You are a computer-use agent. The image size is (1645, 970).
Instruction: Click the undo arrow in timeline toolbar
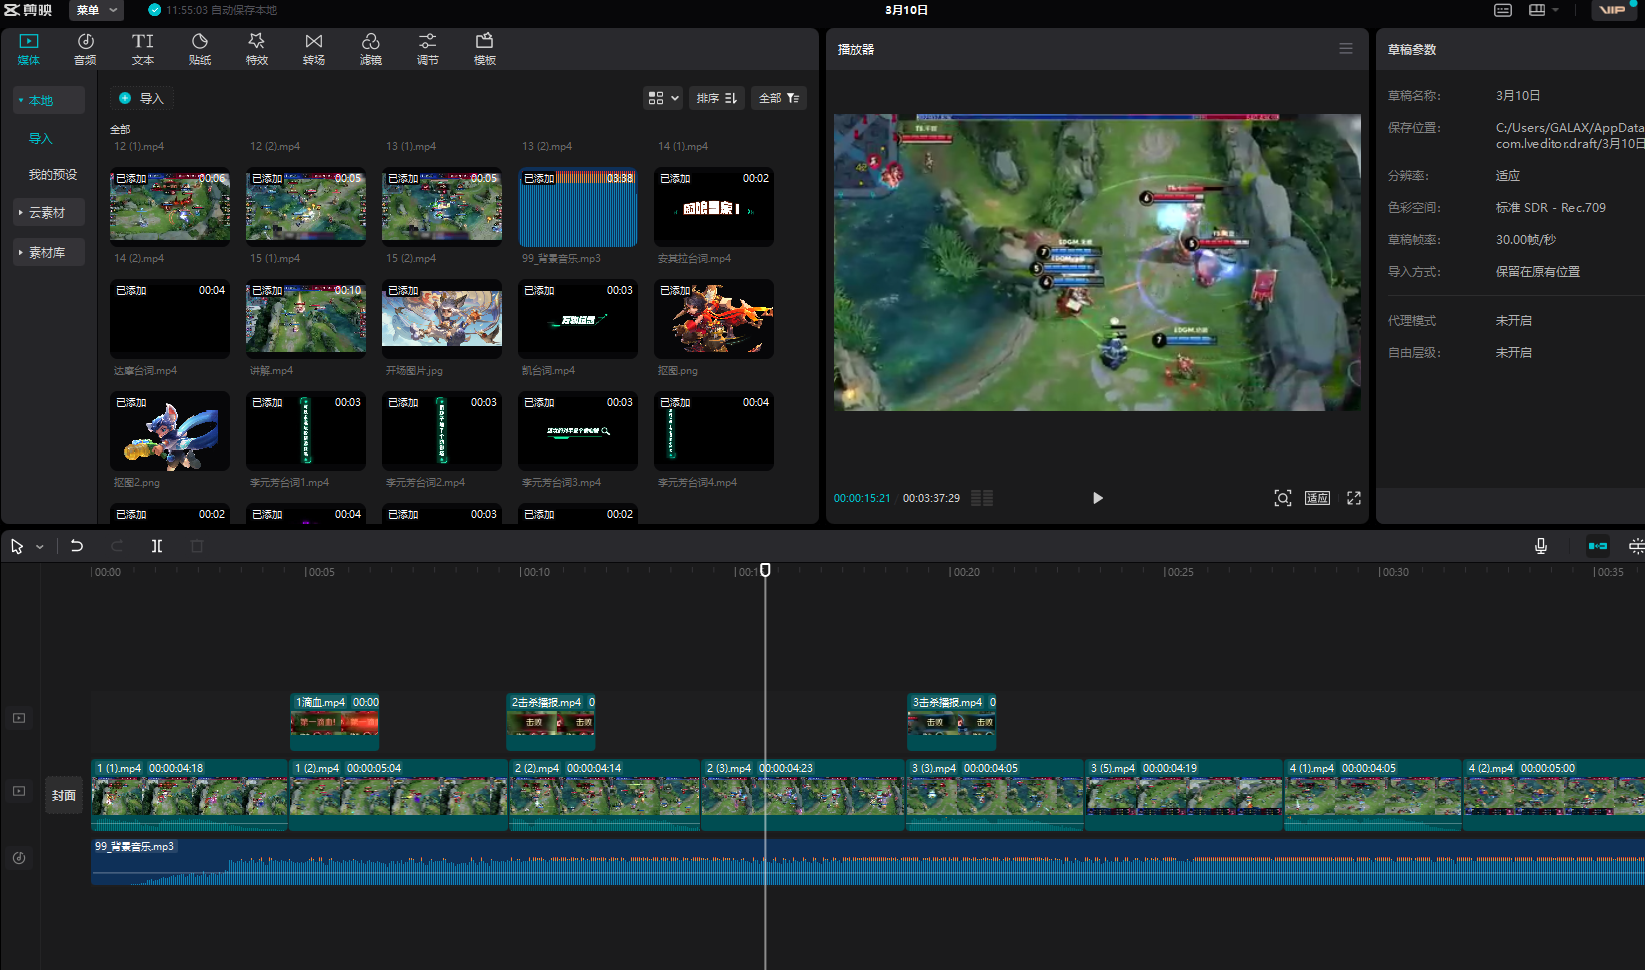tap(77, 546)
